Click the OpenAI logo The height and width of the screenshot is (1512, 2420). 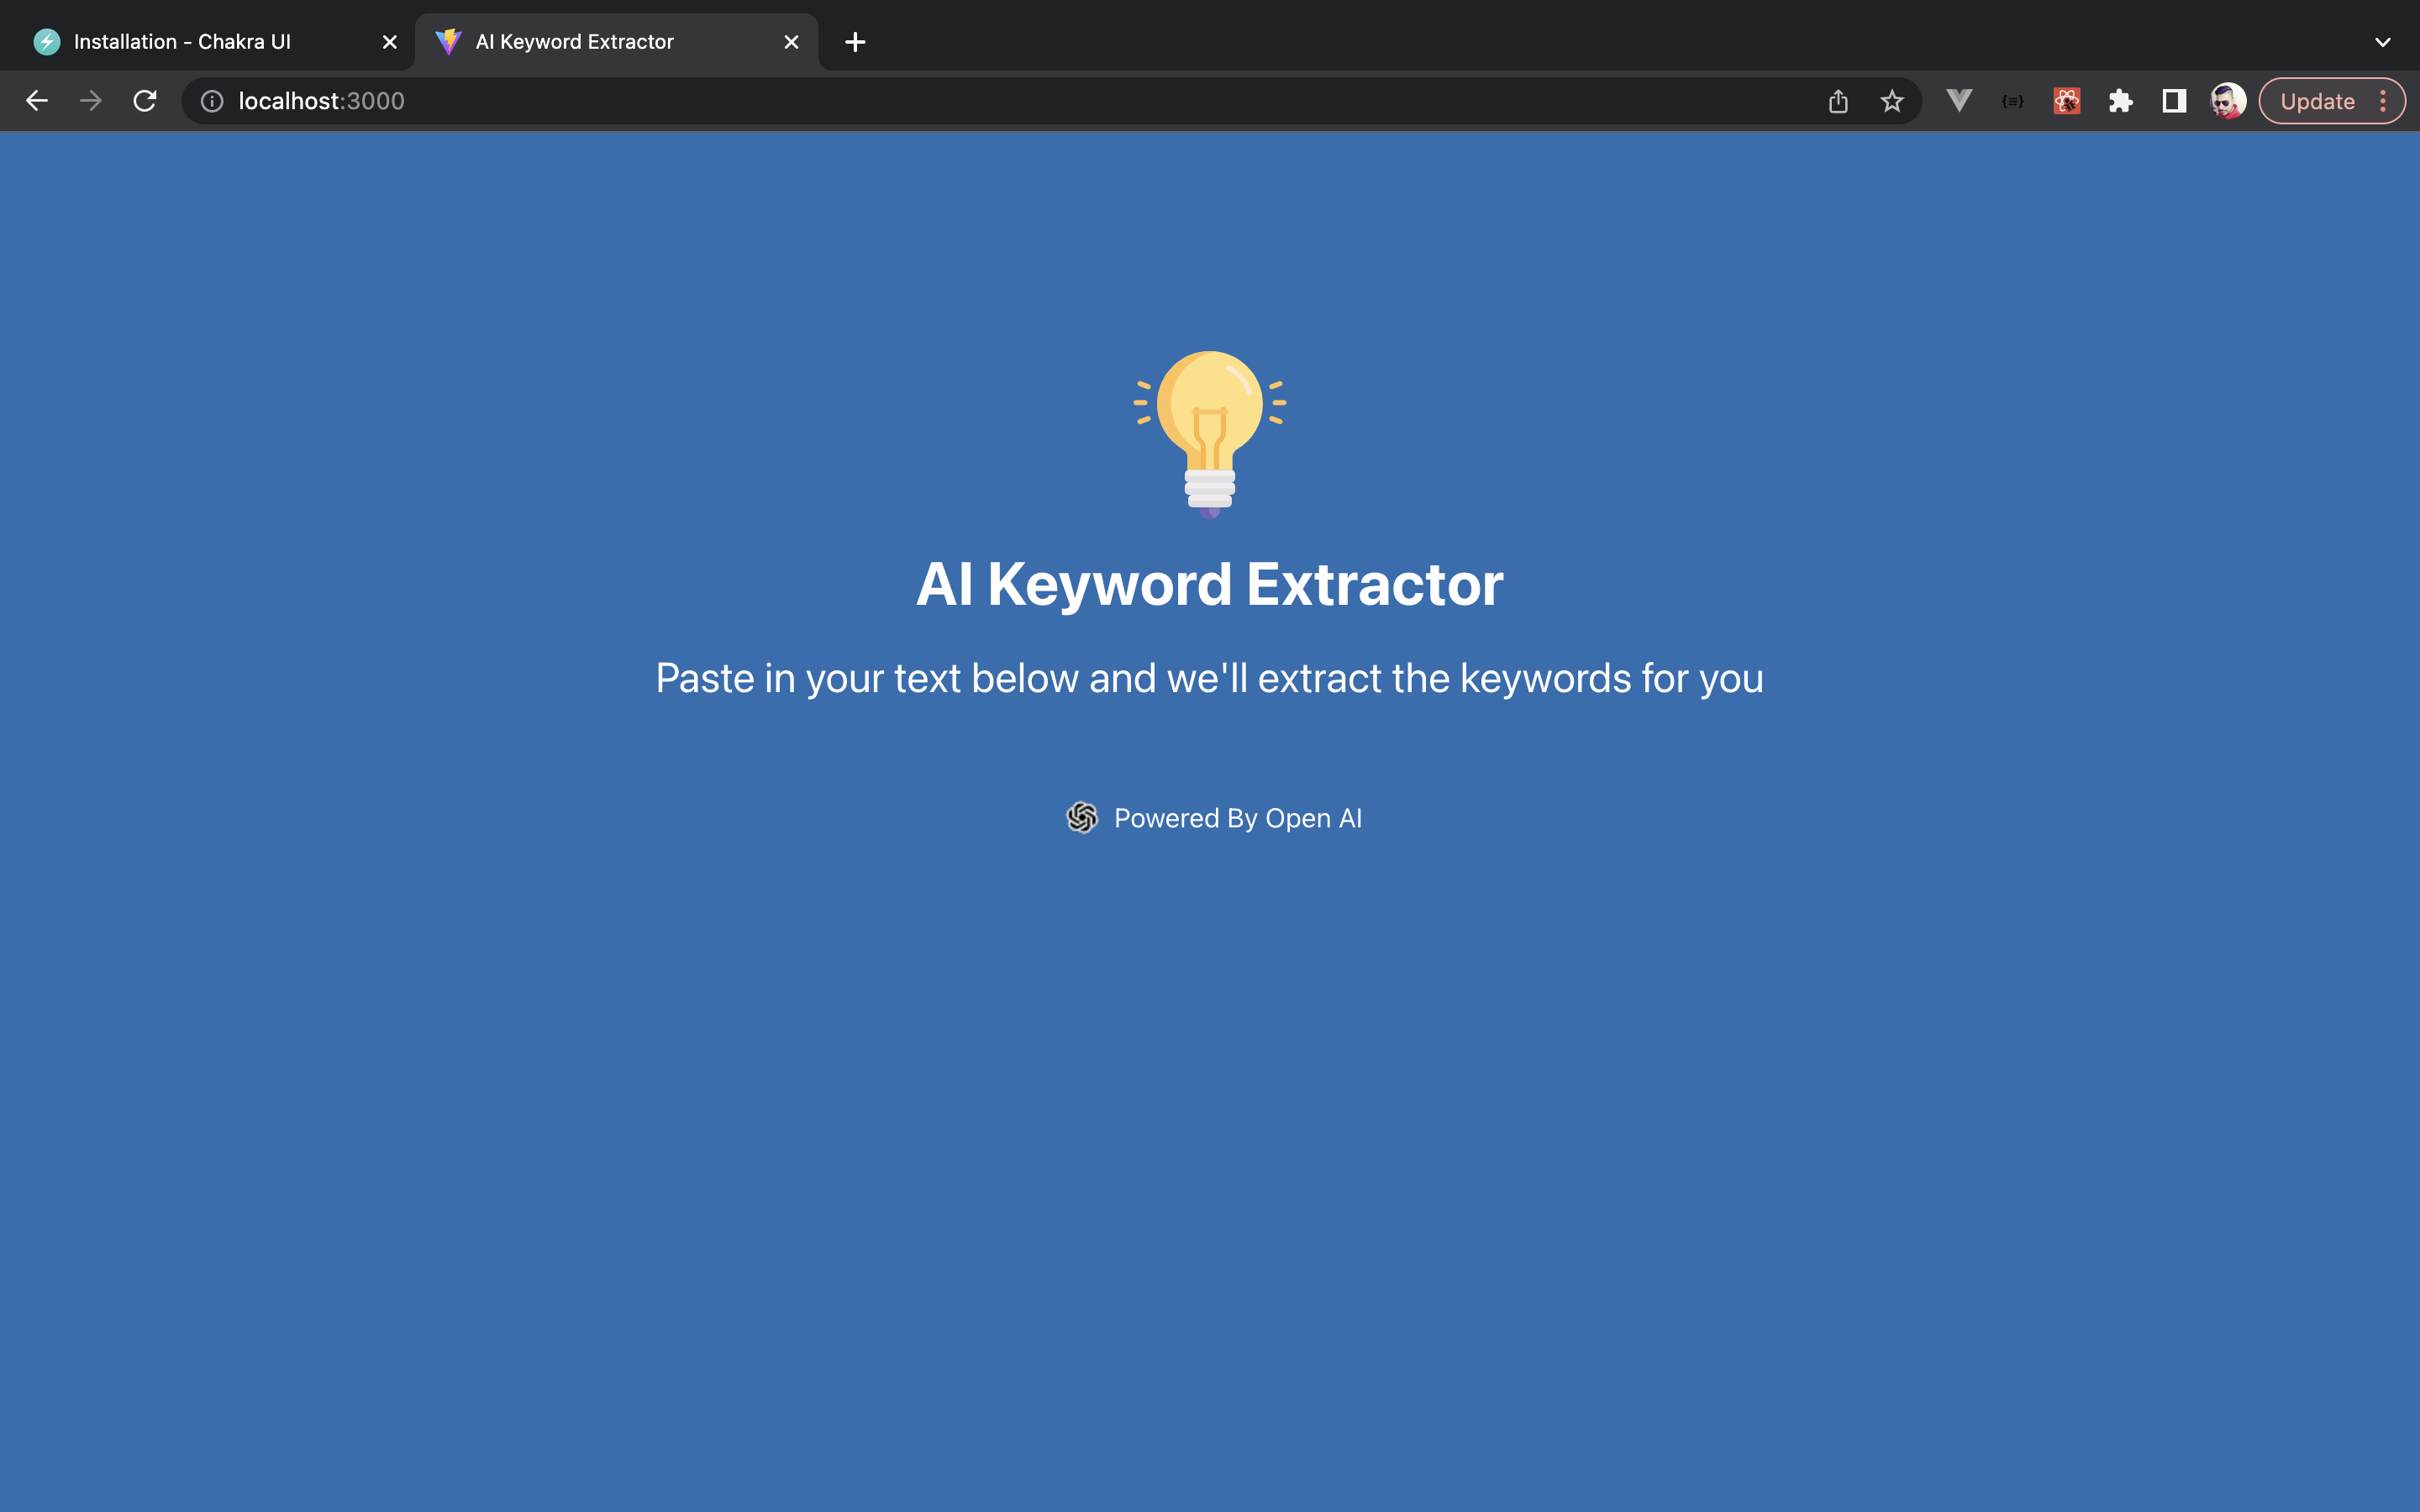(1084, 818)
